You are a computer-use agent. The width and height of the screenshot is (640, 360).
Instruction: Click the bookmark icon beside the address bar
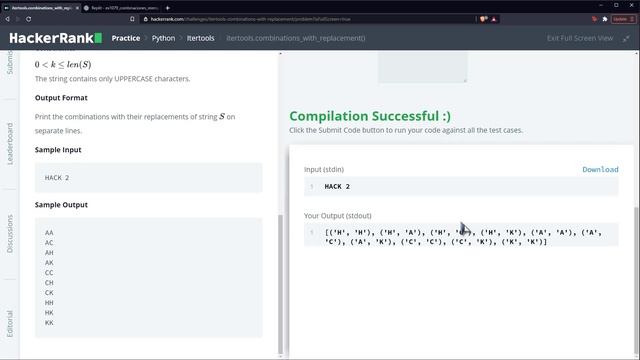(132, 19)
